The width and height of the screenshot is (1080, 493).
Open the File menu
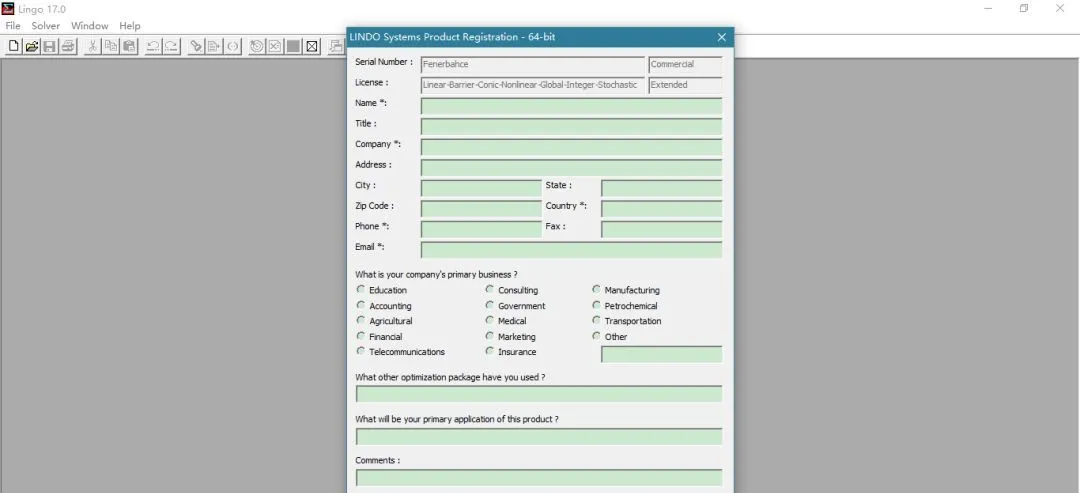pyautogui.click(x=13, y=25)
